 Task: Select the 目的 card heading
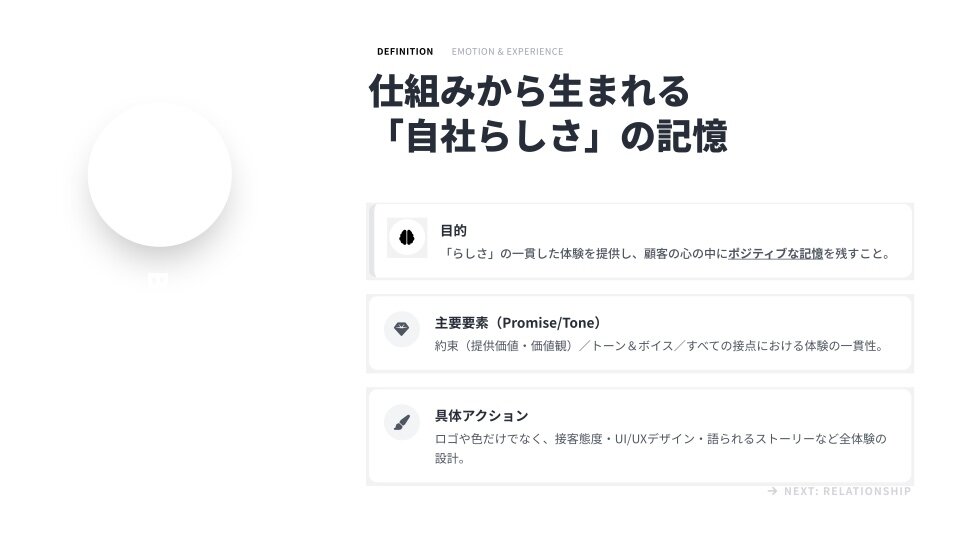[453, 231]
